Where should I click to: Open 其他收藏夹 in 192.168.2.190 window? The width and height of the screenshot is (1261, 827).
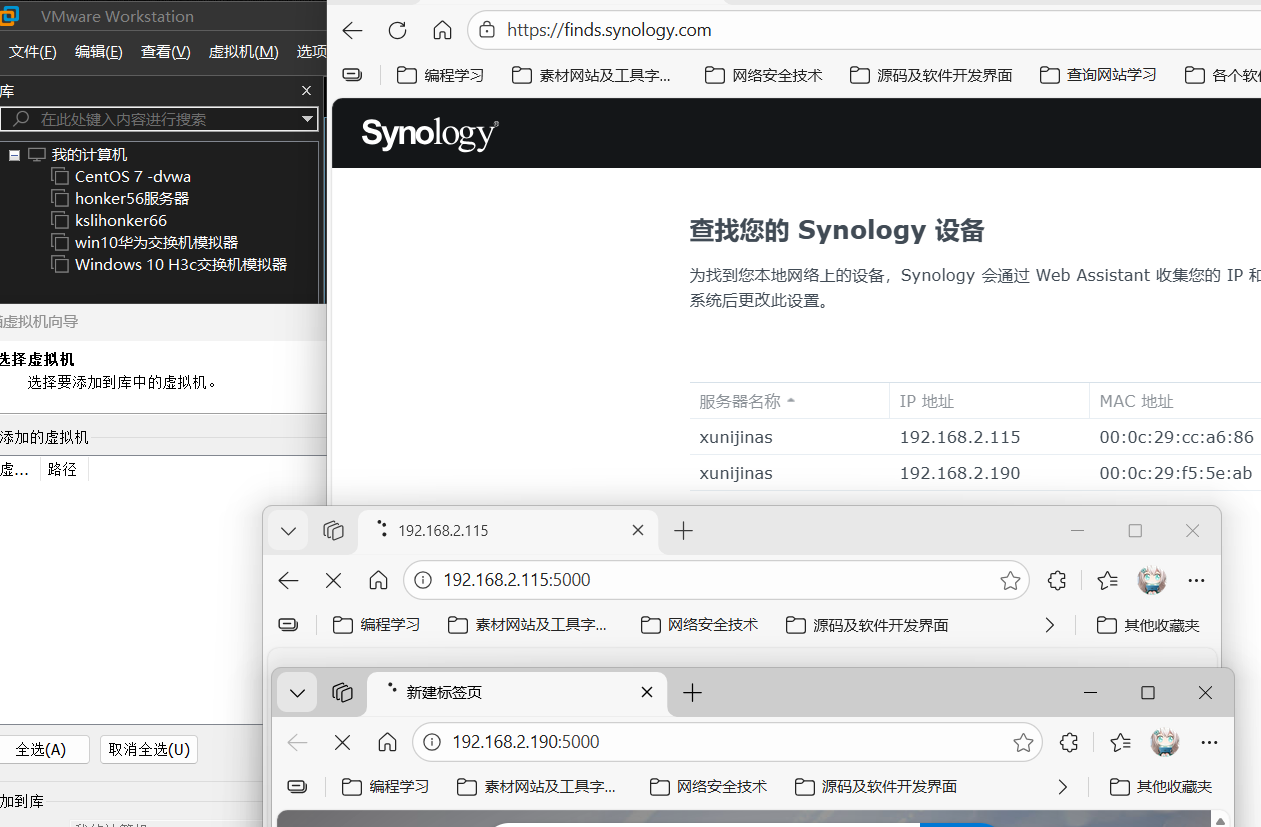[x=1161, y=787]
